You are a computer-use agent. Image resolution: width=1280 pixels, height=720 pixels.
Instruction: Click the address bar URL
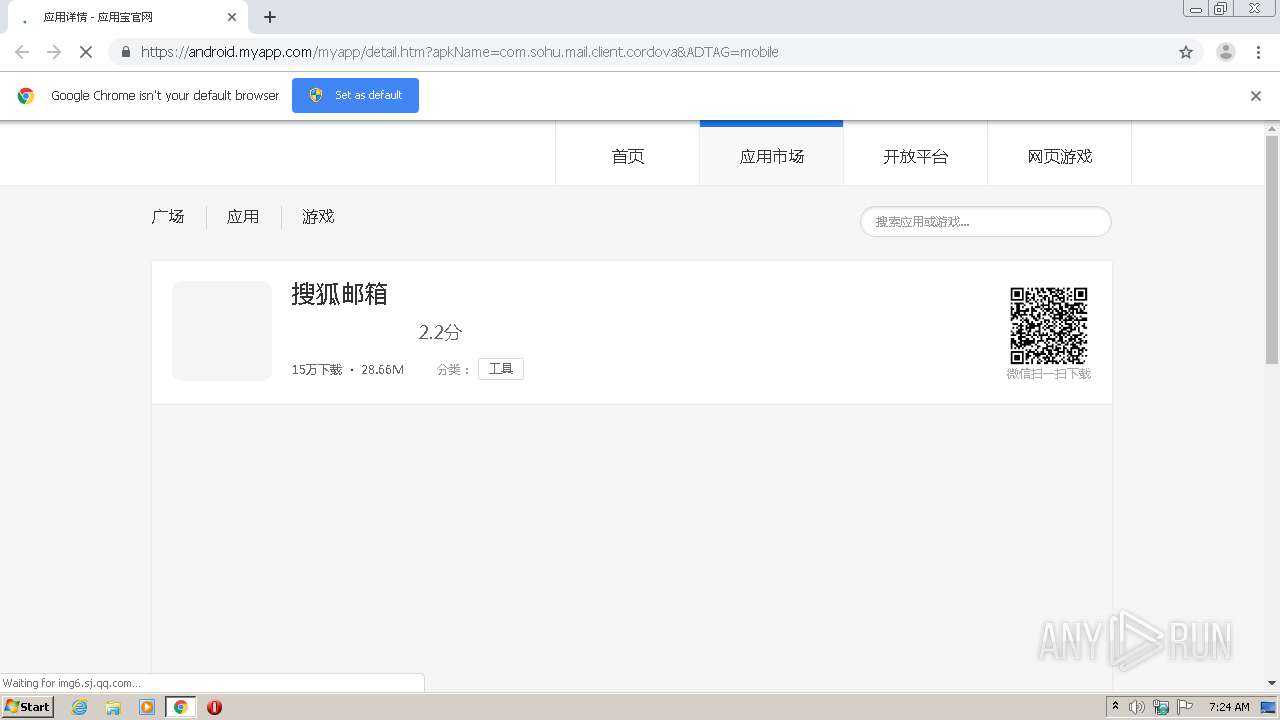(x=459, y=52)
